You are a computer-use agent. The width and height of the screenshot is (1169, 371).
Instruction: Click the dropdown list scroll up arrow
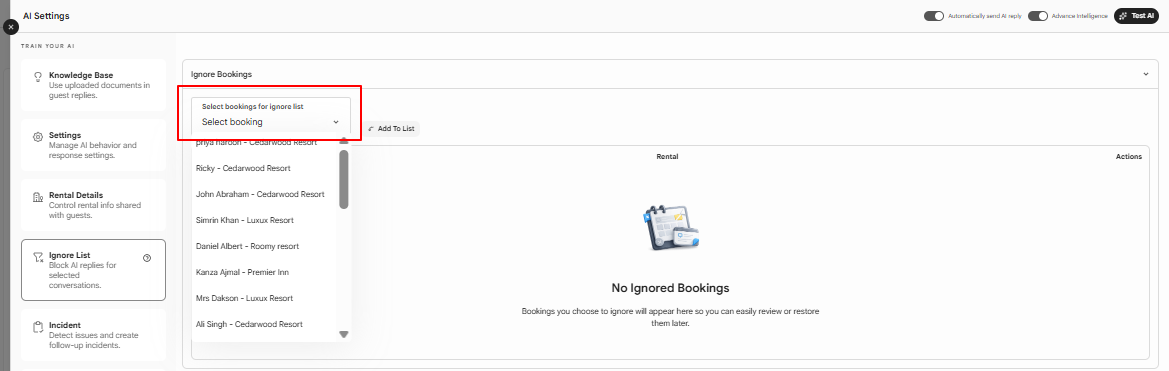[344, 141]
